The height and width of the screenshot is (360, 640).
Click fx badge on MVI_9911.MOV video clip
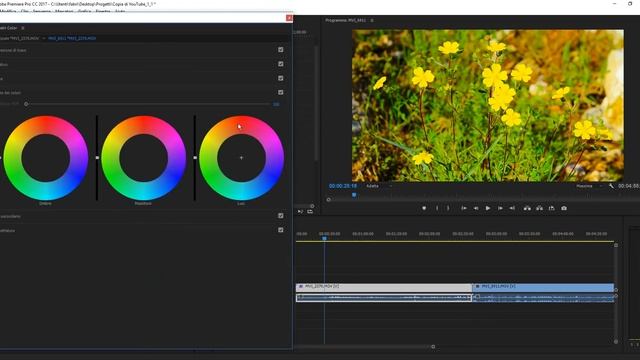478,287
